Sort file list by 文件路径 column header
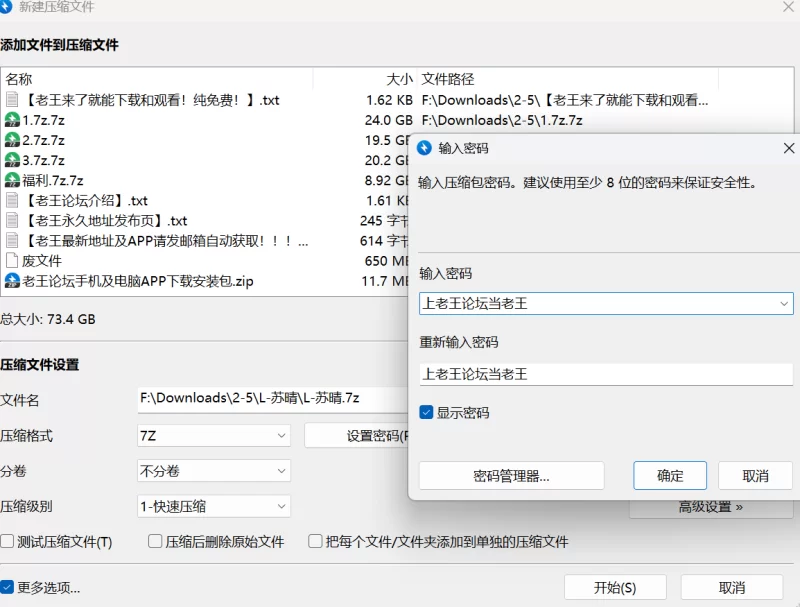The image size is (800, 607). click(447, 79)
